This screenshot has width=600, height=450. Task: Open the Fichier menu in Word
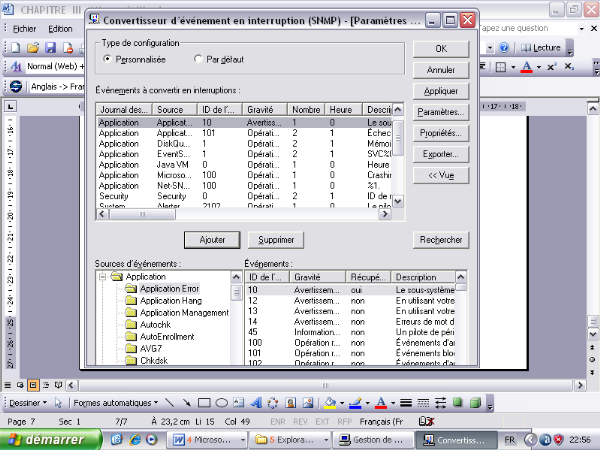[x=25, y=29]
